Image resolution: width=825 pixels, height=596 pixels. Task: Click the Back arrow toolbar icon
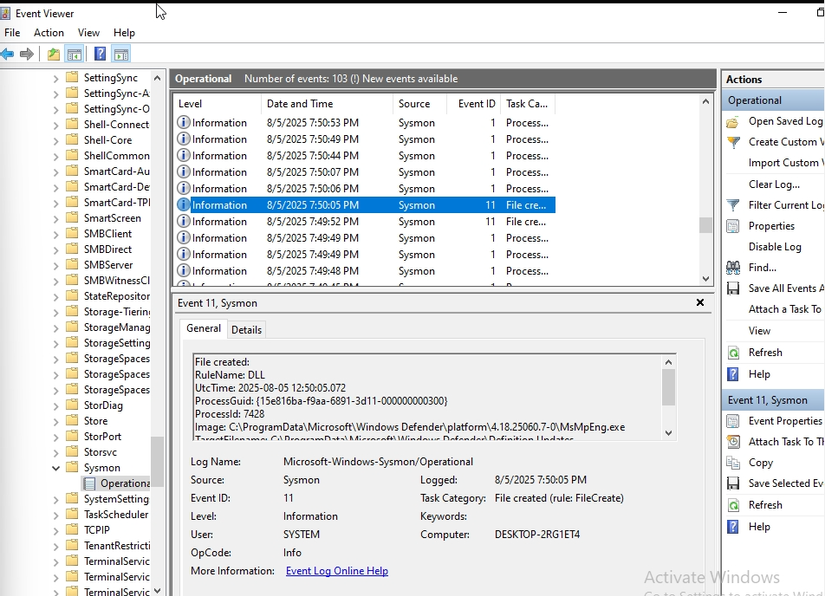click(x=7, y=54)
